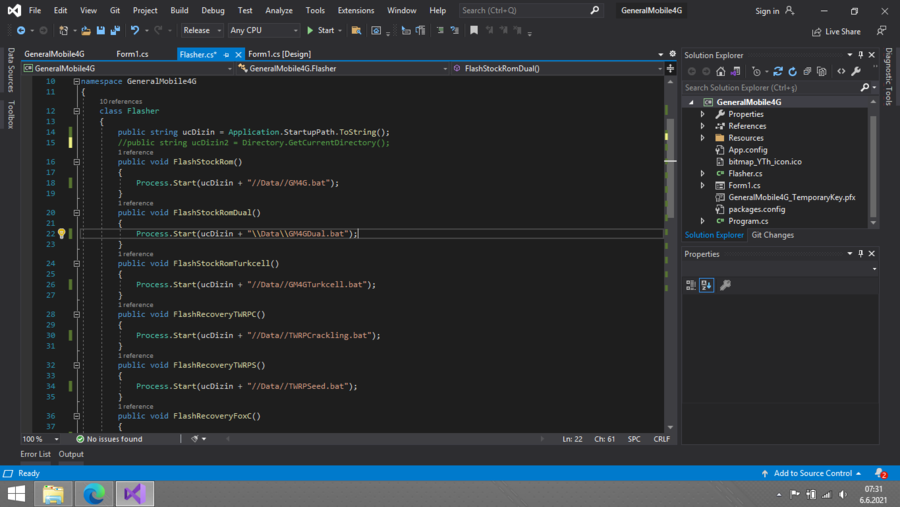Open the Debug menu
900x507 pixels.
(213, 10)
